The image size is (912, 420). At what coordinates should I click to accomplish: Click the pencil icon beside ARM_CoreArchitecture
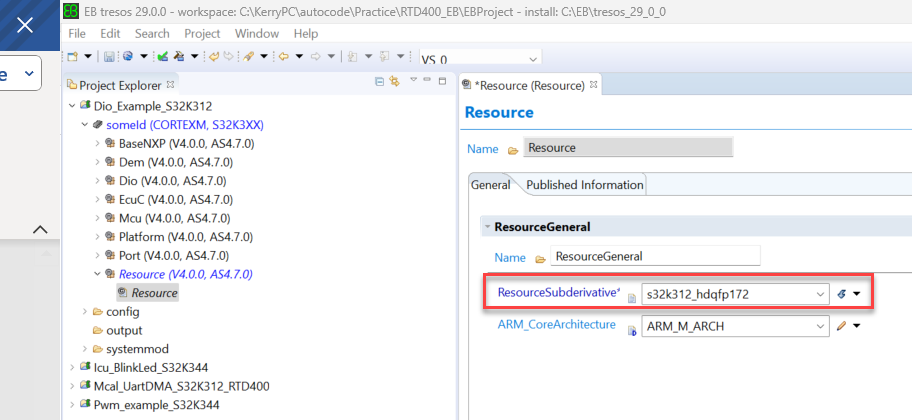point(842,326)
